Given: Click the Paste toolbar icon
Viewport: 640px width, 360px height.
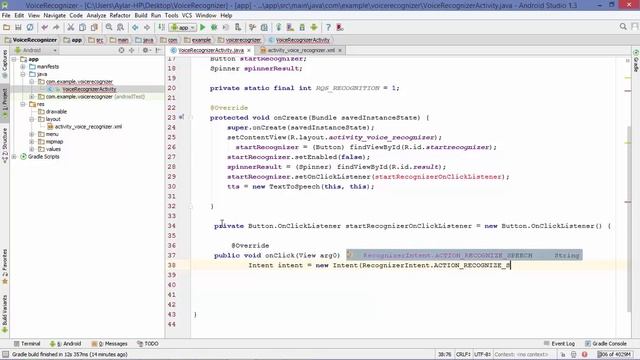Looking at the screenshot, I should tap(94, 27).
